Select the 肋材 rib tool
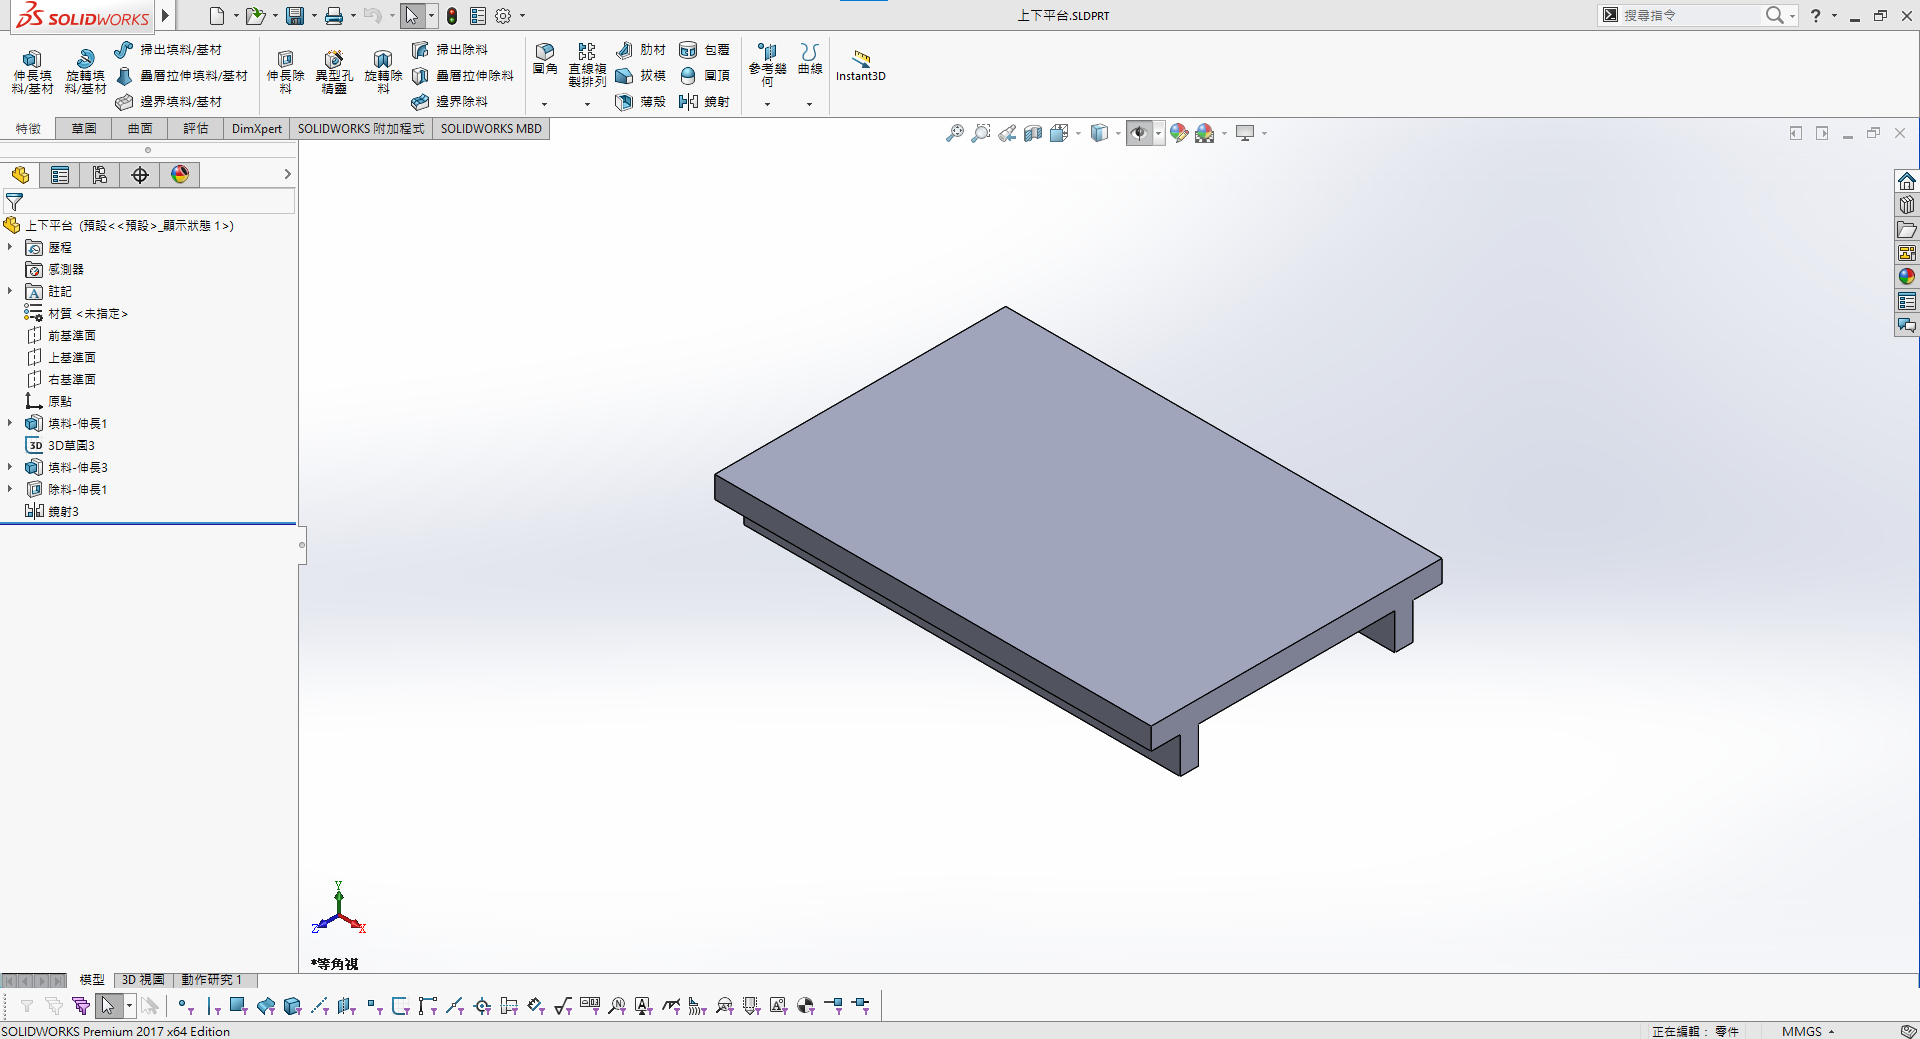The height and width of the screenshot is (1039, 1920). 641,50
